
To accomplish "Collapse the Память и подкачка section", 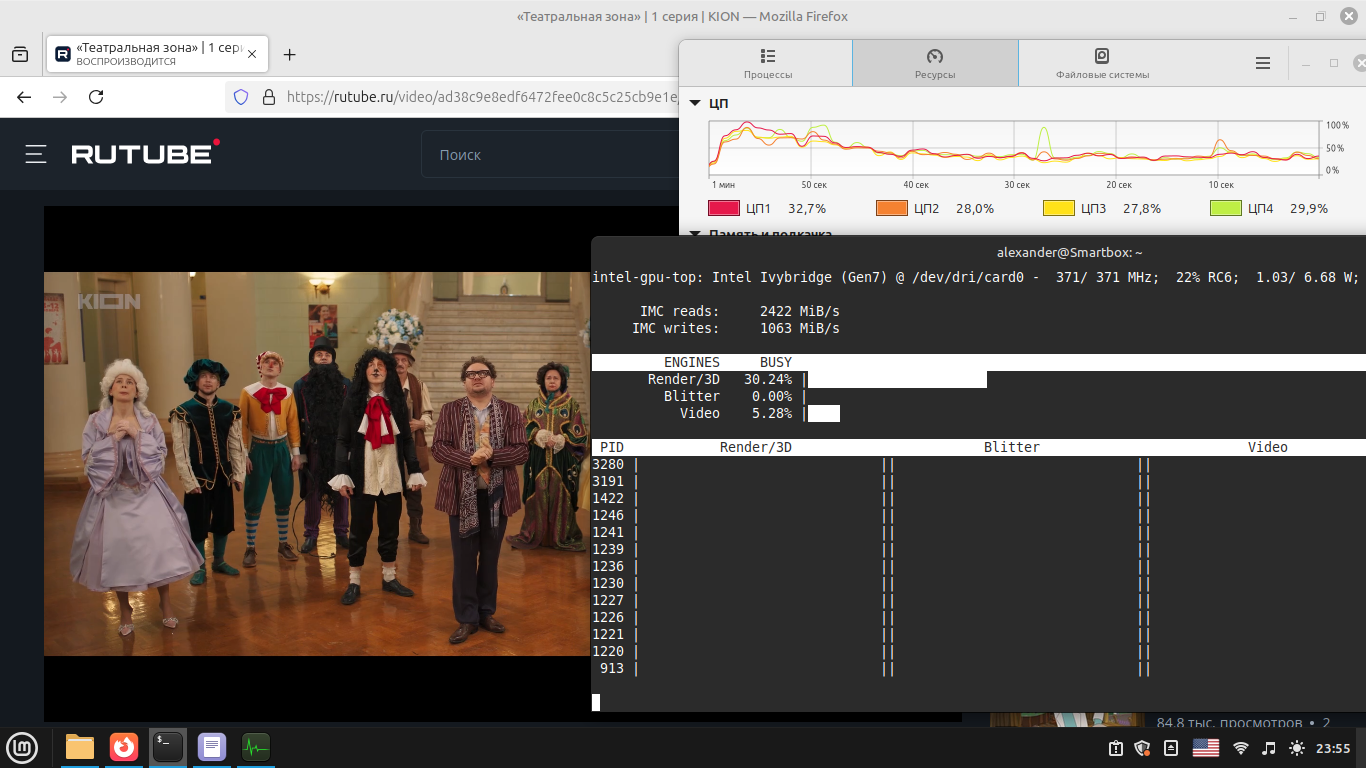I will tap(695, 235).
